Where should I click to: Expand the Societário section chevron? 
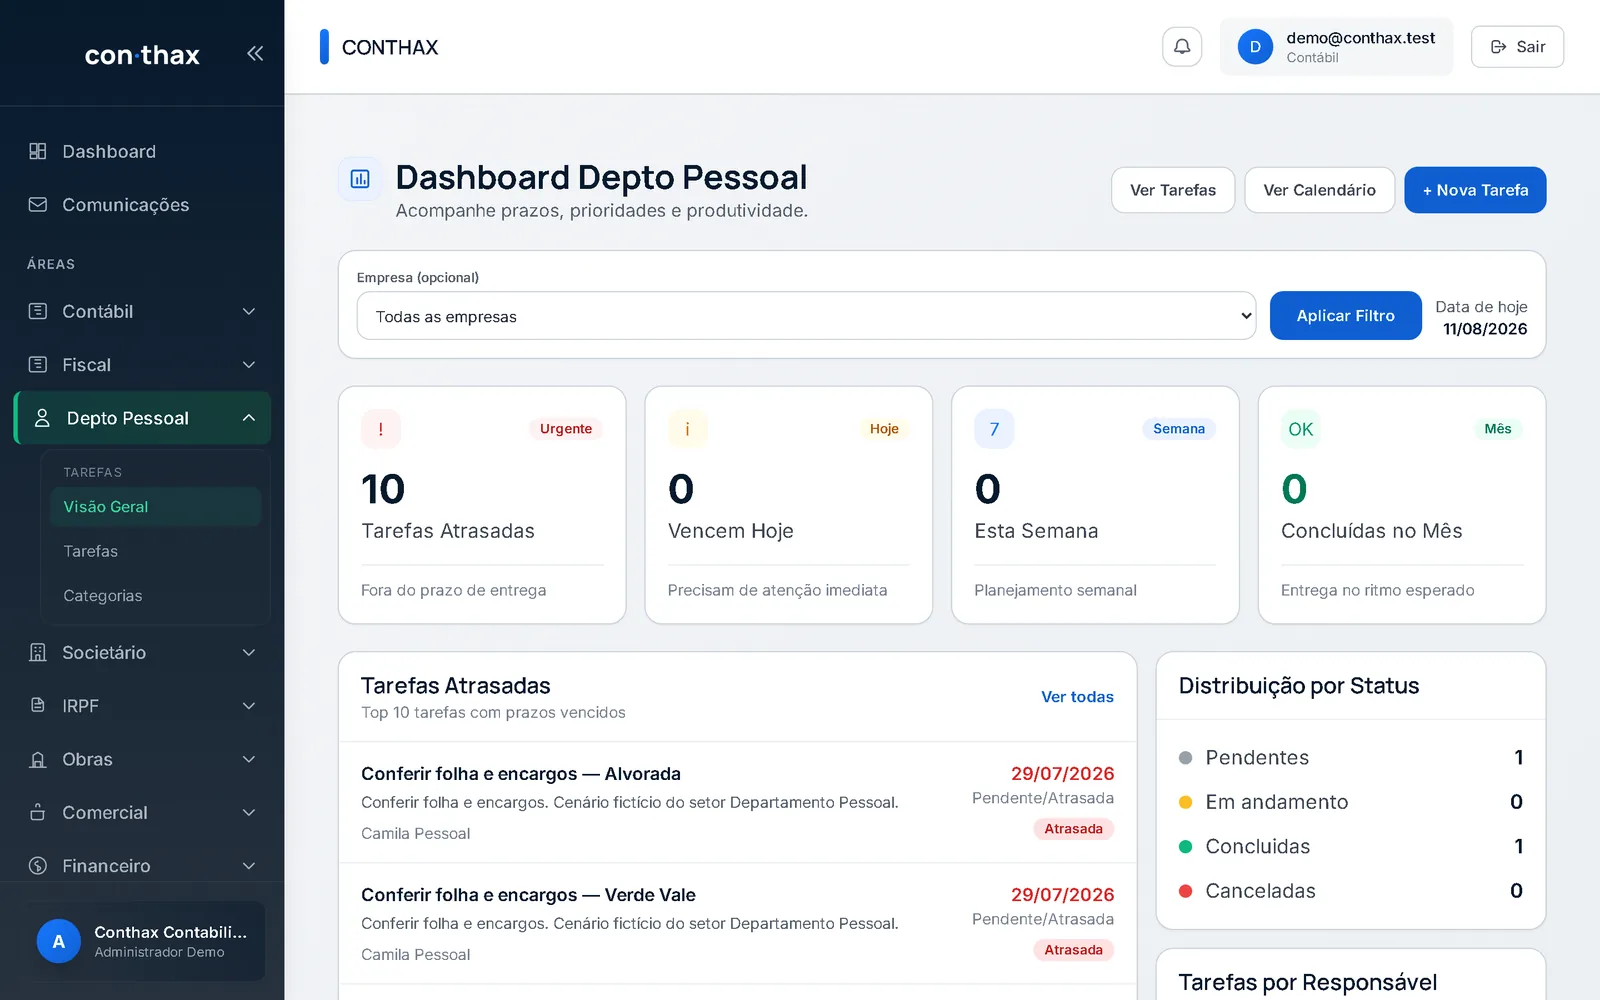[249, 652]
